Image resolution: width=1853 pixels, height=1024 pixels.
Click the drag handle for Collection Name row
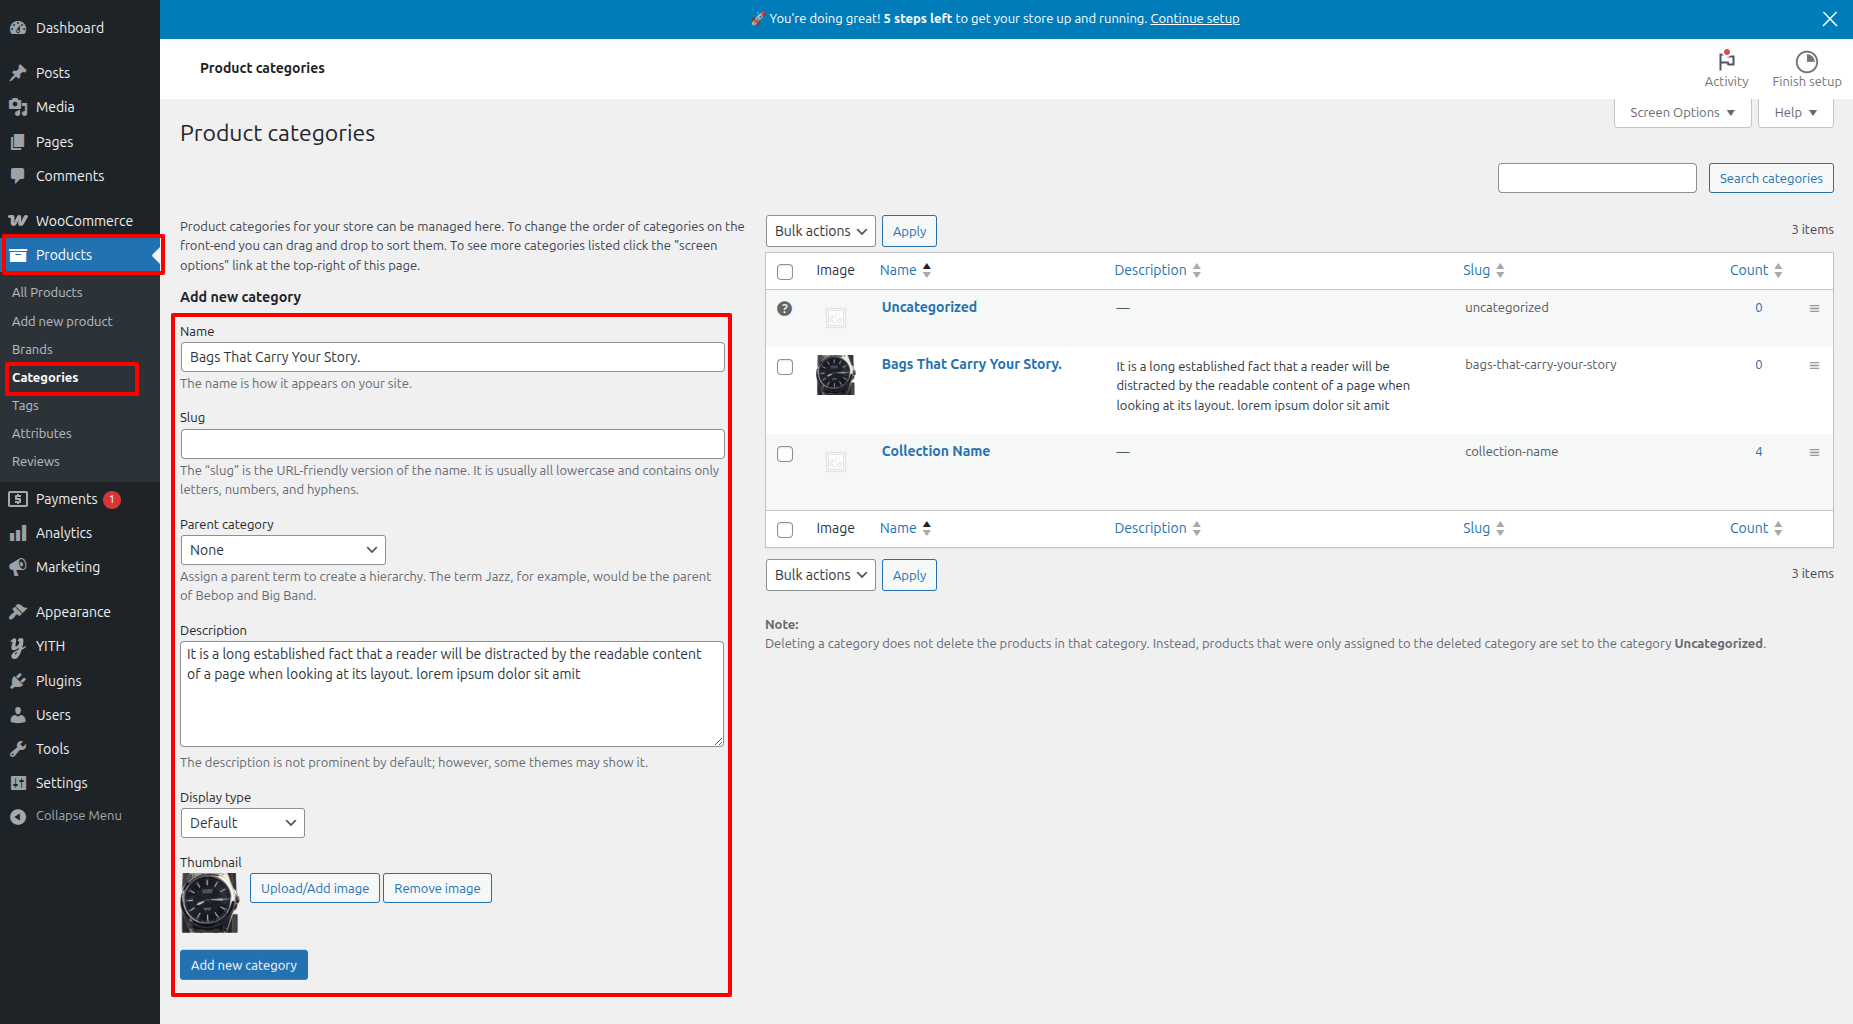(1814, 452)
